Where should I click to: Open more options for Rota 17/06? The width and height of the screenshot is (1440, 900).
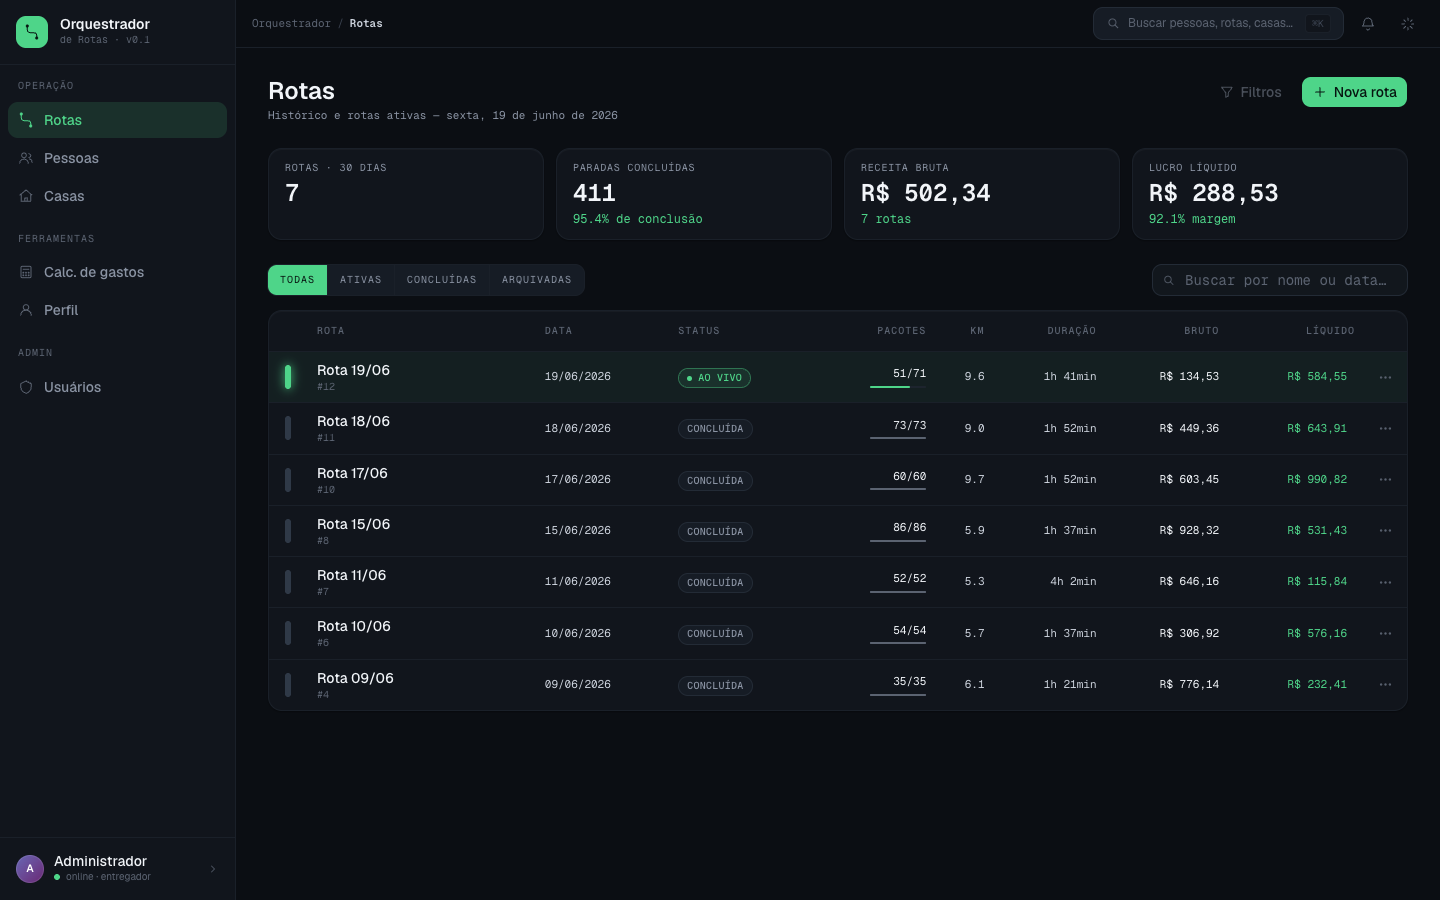click(x=1385, y=479)
